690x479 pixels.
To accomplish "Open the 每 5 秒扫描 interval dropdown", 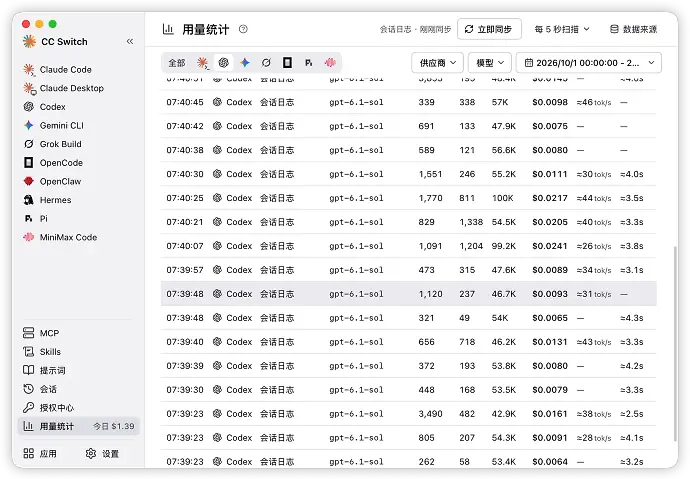I will pos(562,29).
